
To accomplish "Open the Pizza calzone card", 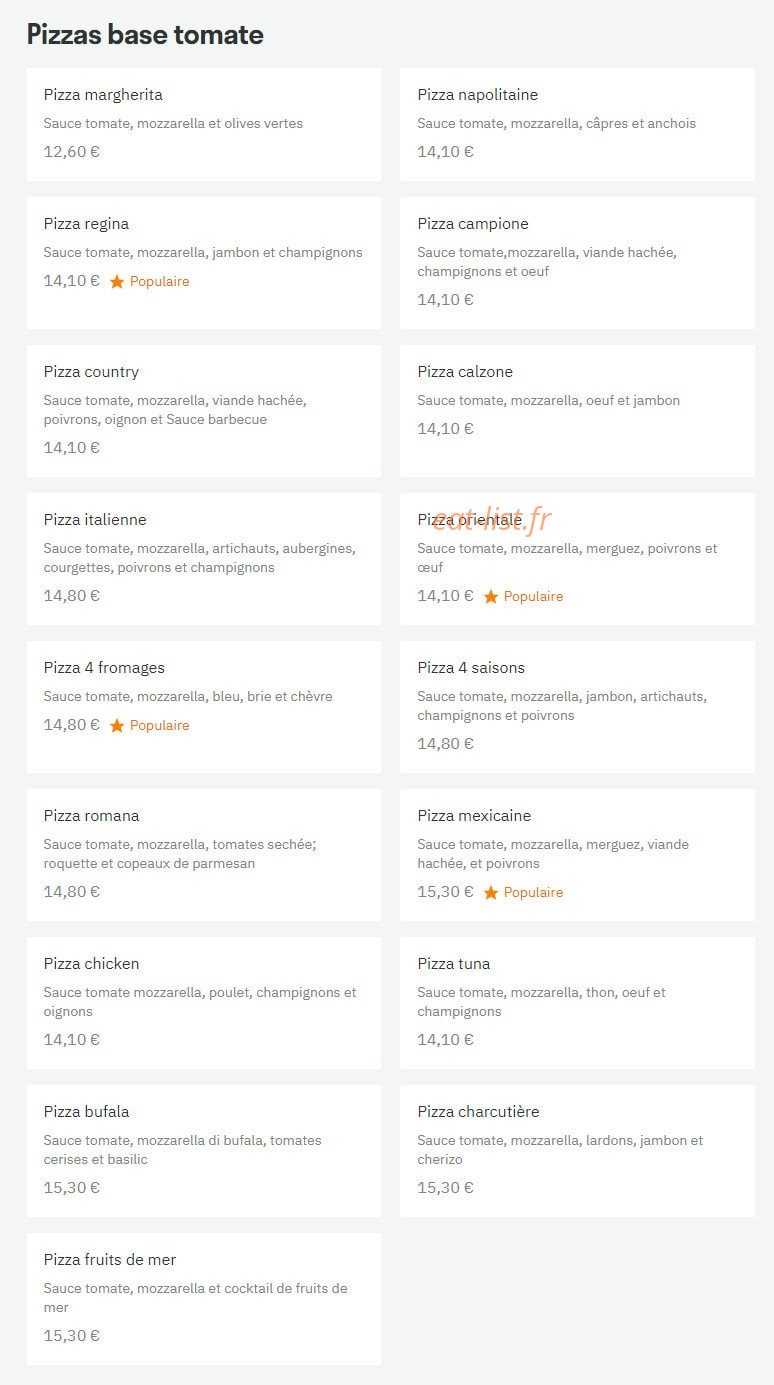I will (x=577, y=411).
